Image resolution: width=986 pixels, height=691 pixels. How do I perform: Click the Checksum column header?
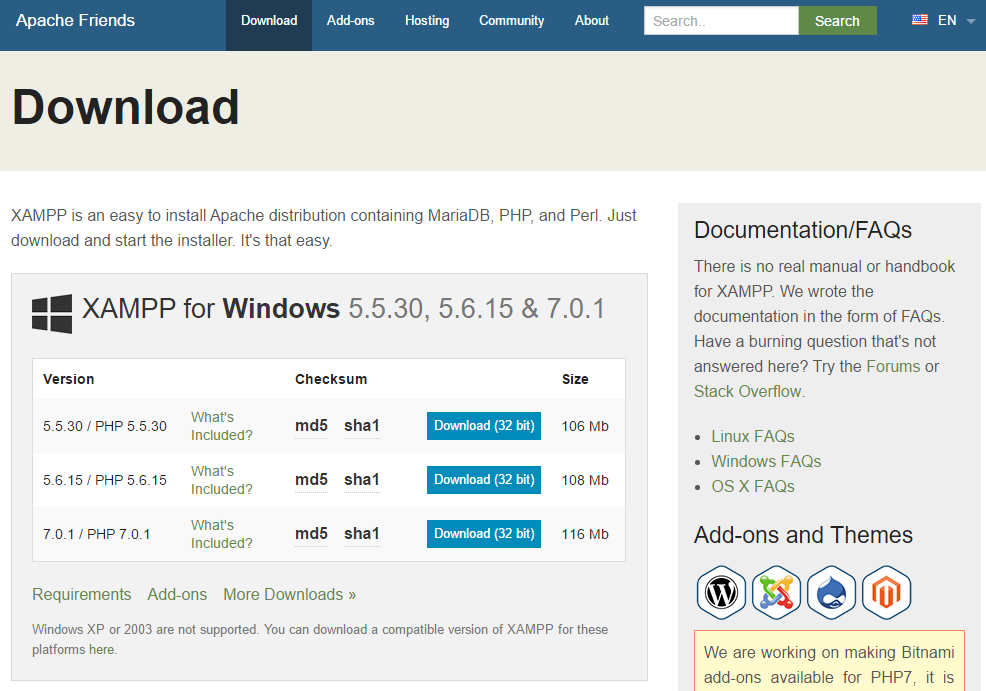coord(331,379)
